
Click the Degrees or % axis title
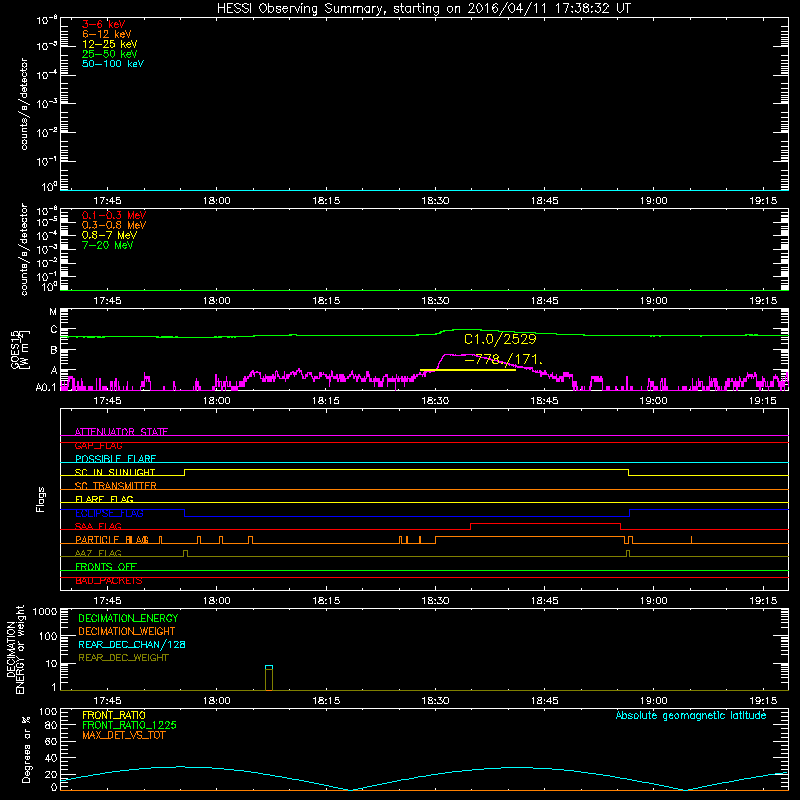pyautogui.click(x=26, y=749)
